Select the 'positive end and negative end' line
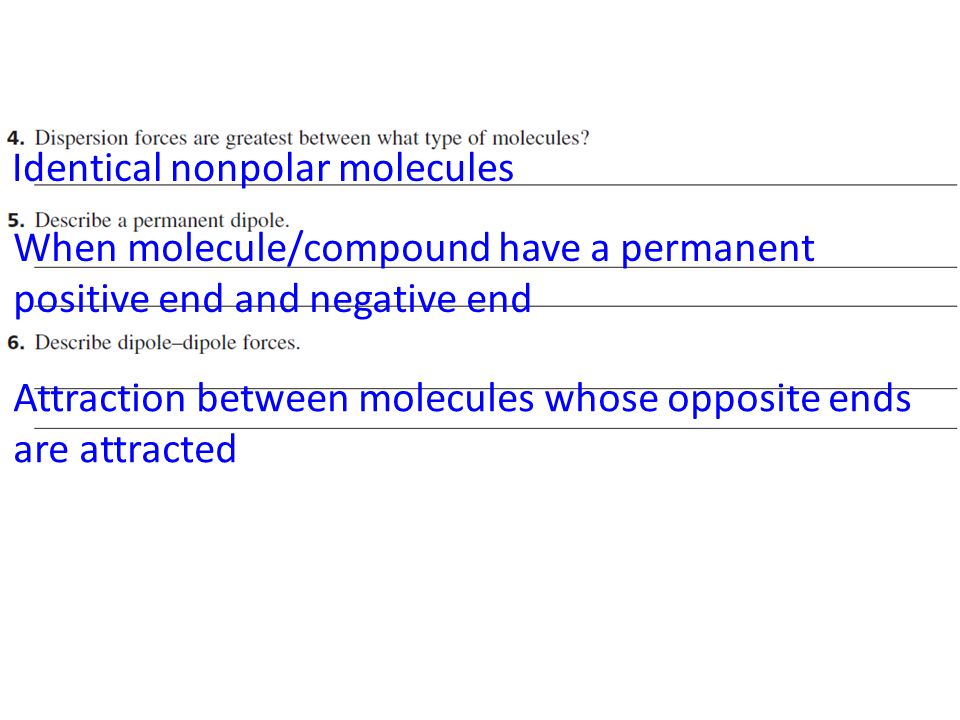The width and height of the screenshot is (960, 720). tap(272, 299)
